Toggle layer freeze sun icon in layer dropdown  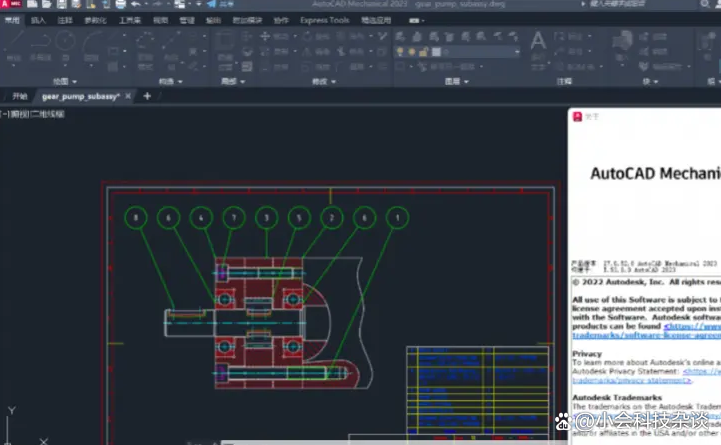[412, 52]
